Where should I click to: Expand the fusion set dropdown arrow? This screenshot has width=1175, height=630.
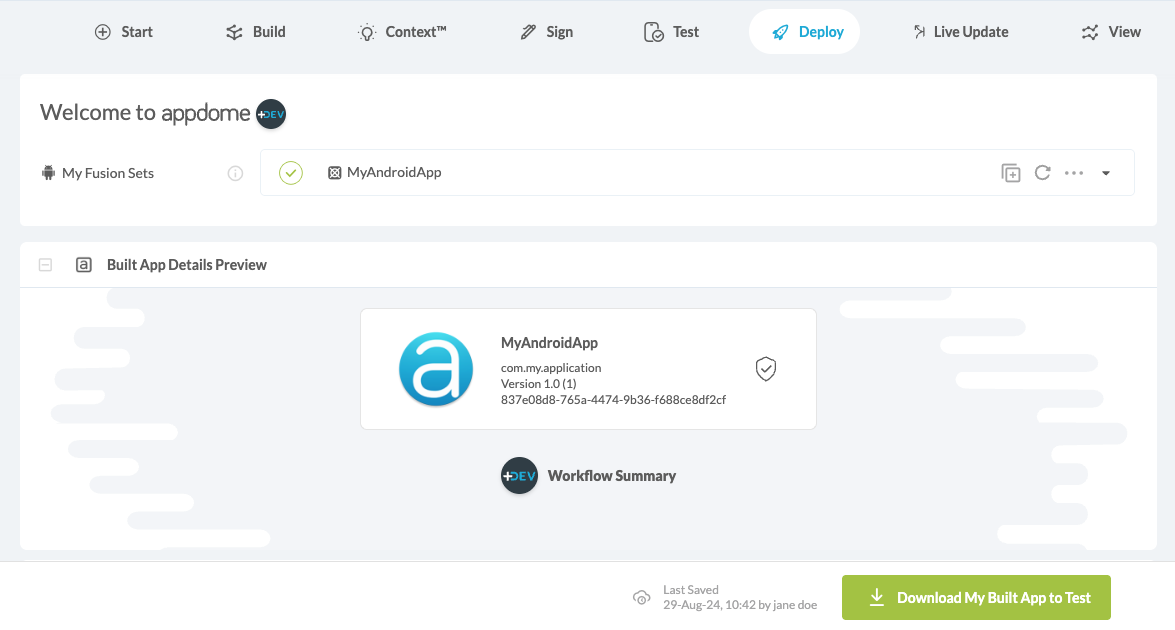pyautogui.click(x=1106, y=173)
